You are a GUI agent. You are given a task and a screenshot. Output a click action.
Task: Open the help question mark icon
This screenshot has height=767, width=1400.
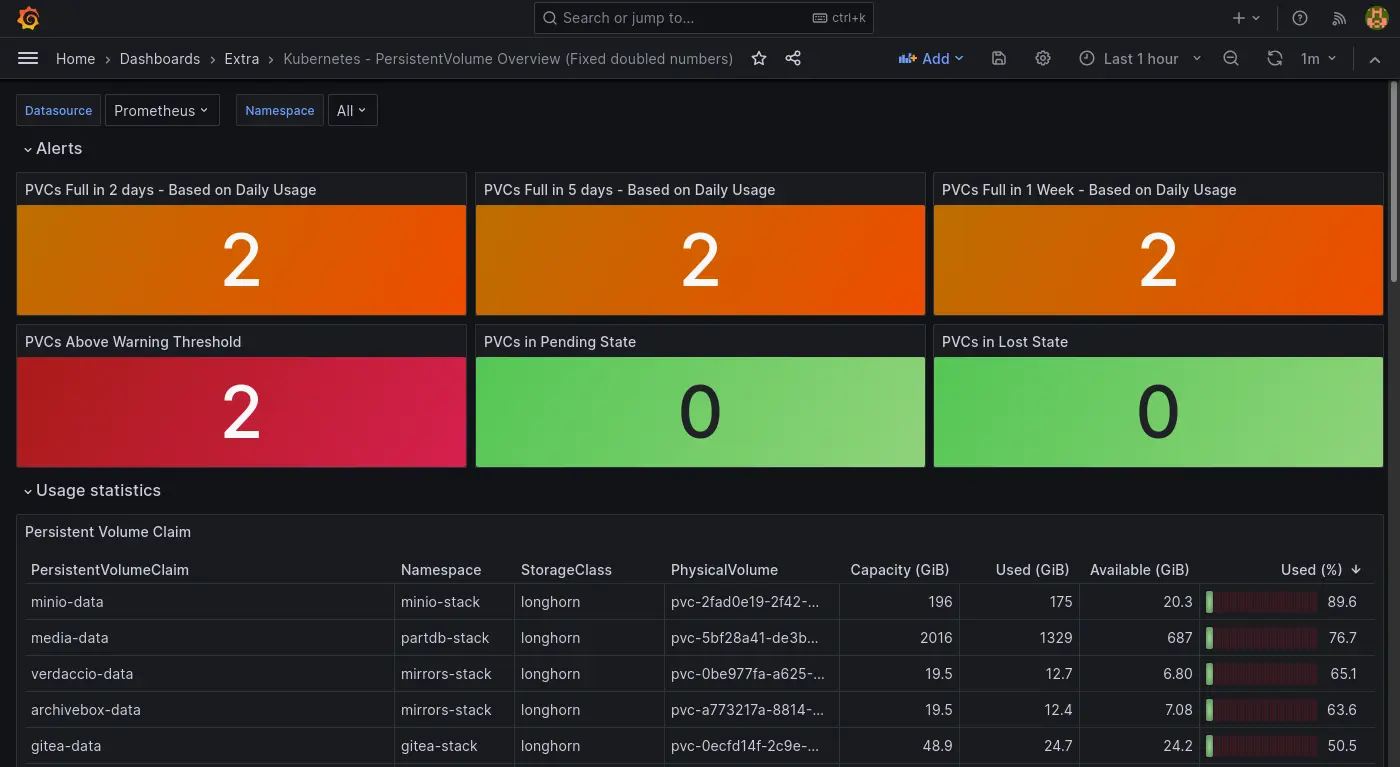point(1300,18)
